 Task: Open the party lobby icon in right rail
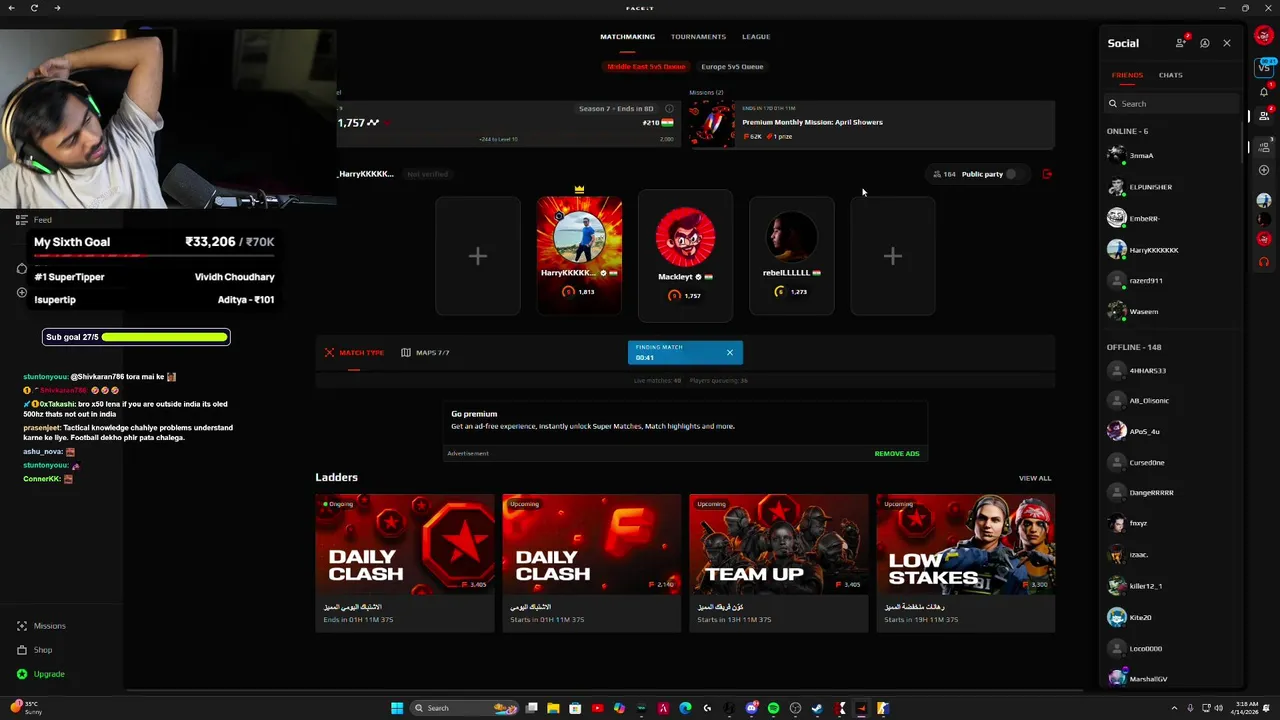pos(1264,147)
